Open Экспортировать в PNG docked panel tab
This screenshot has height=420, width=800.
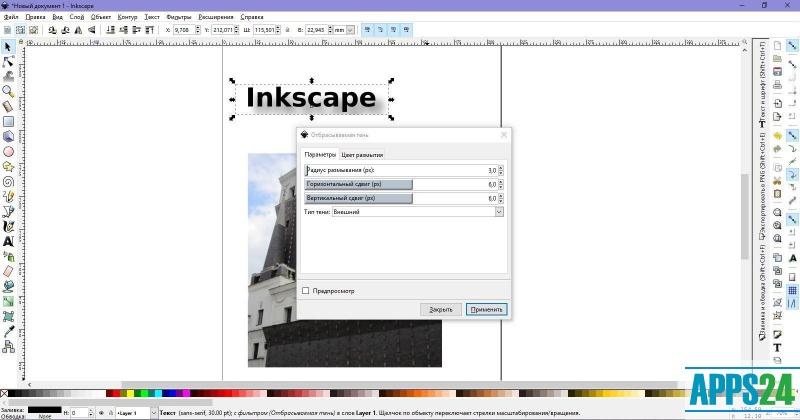coord(762,187)
